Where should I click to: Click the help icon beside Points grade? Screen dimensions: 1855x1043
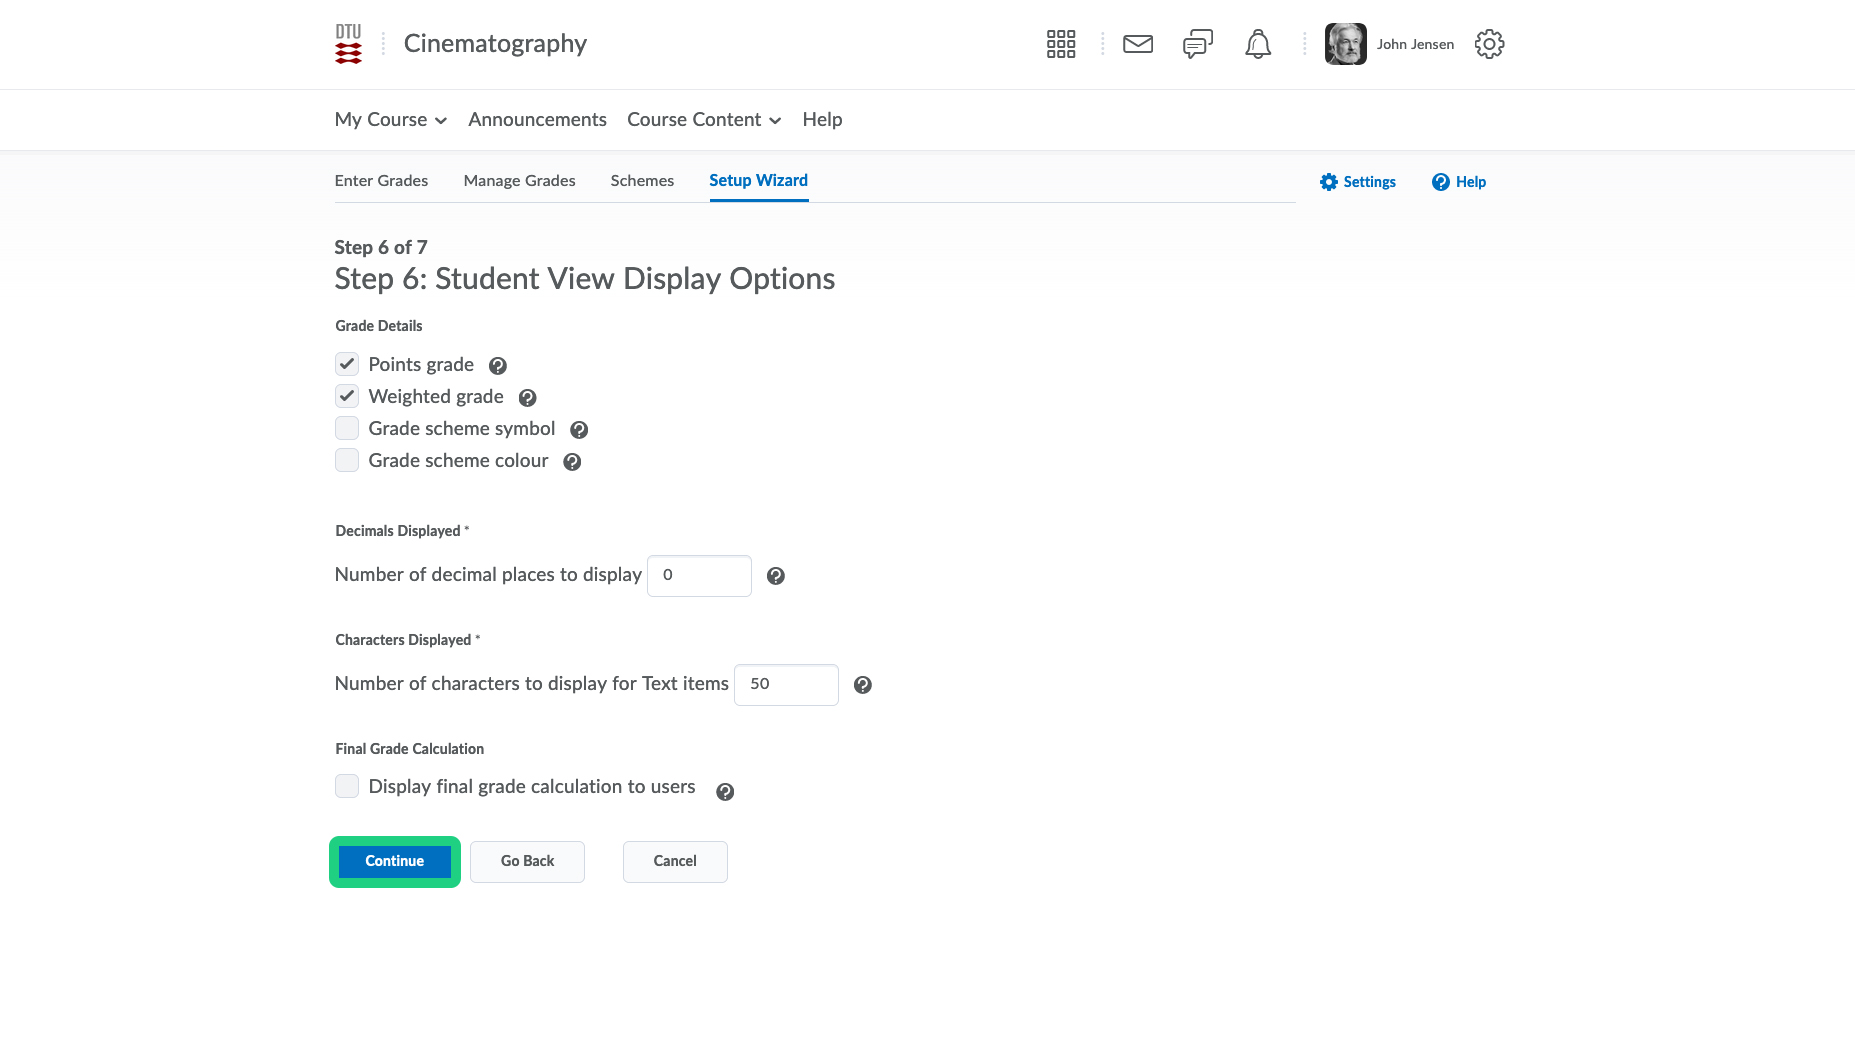coord(497,366)
